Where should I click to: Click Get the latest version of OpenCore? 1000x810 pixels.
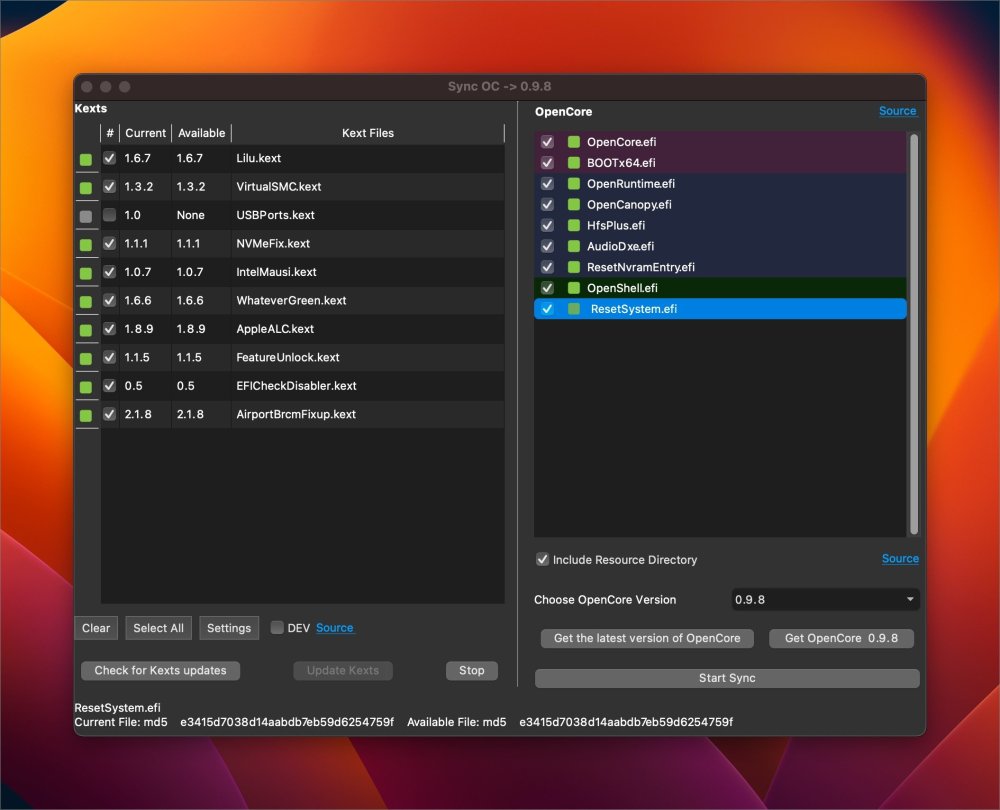[x=647, y=638]
